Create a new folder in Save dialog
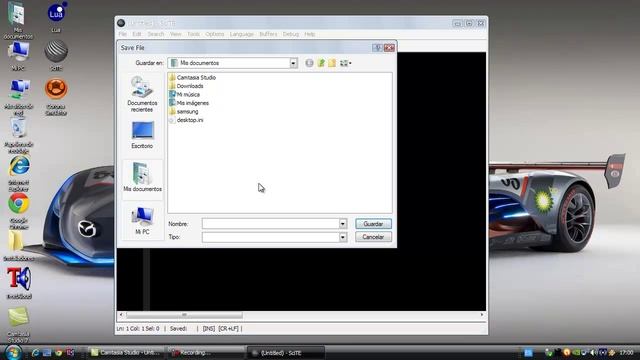 click(332, 63)
